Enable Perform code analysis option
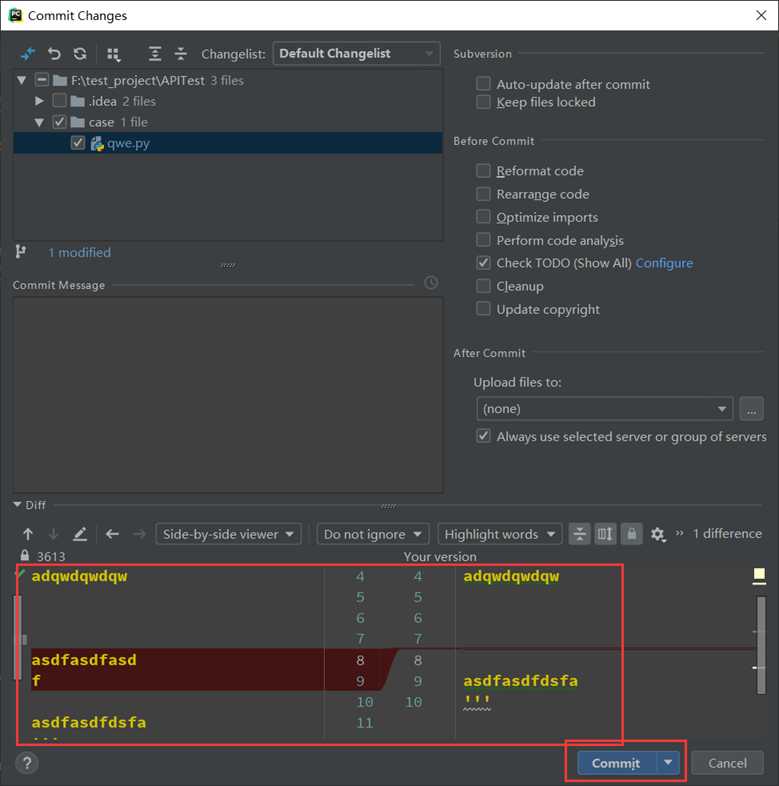This screenshot has height=786, width=779. 483,240
